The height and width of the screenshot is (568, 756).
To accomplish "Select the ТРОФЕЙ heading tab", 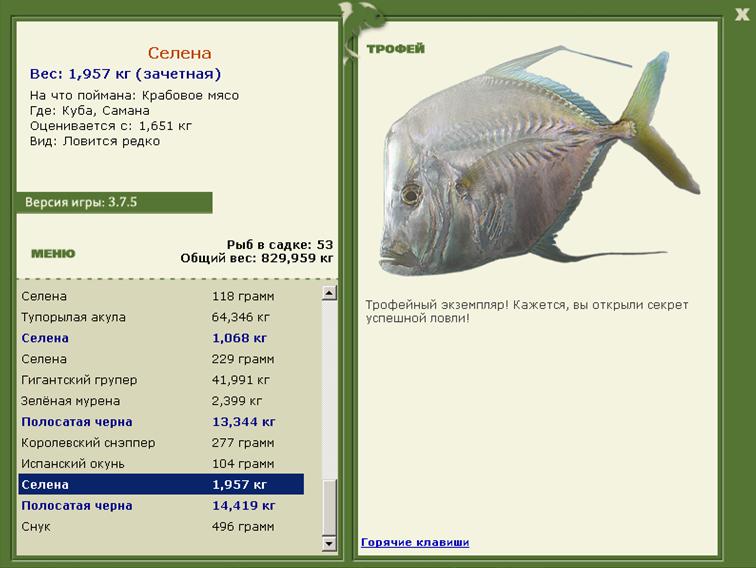I will [395, 49].
